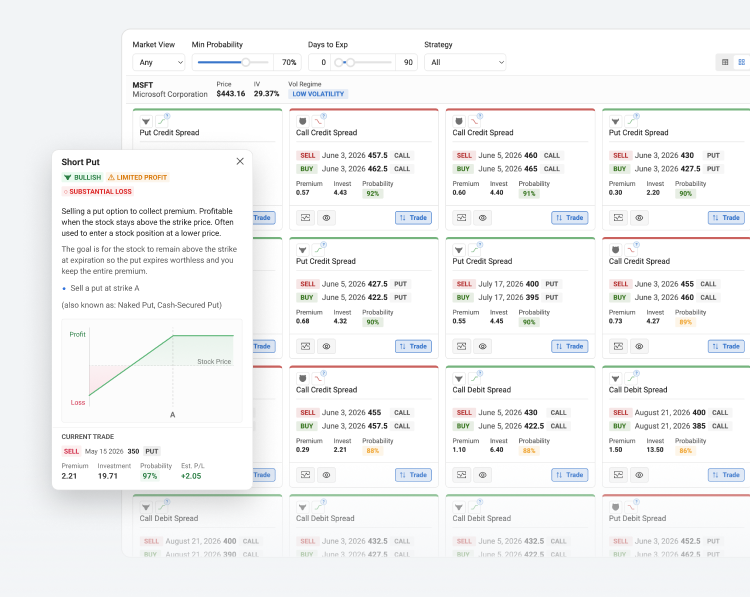Trade the August 21 400/385 Call Debit Spread

[726, 475]
